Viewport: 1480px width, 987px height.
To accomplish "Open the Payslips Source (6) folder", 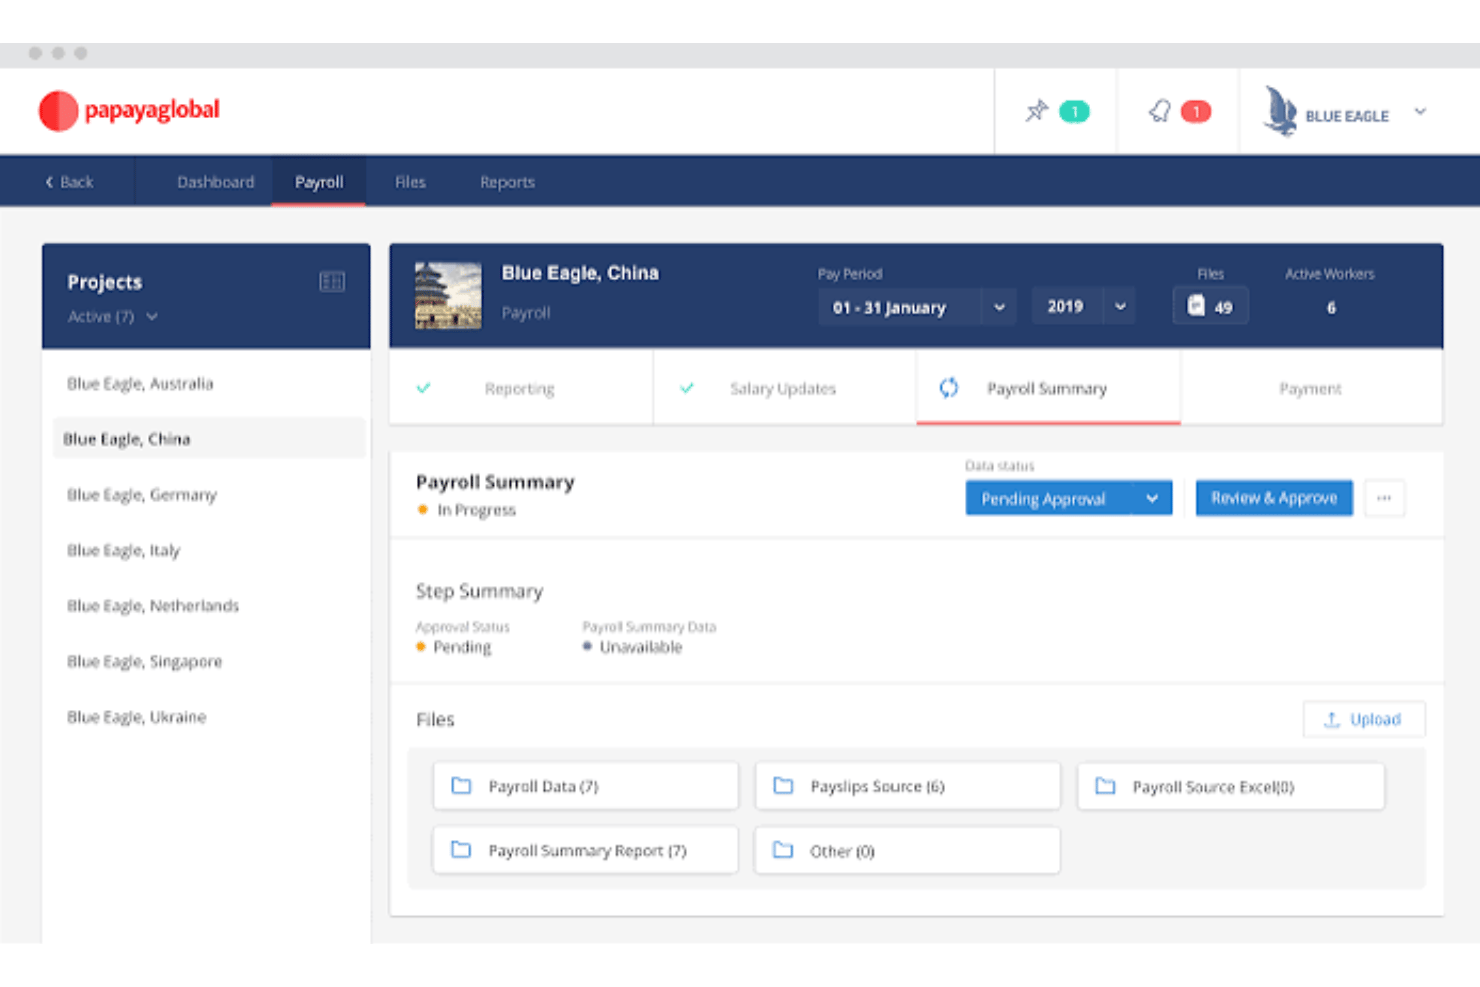I will click(x=908, y=786).
